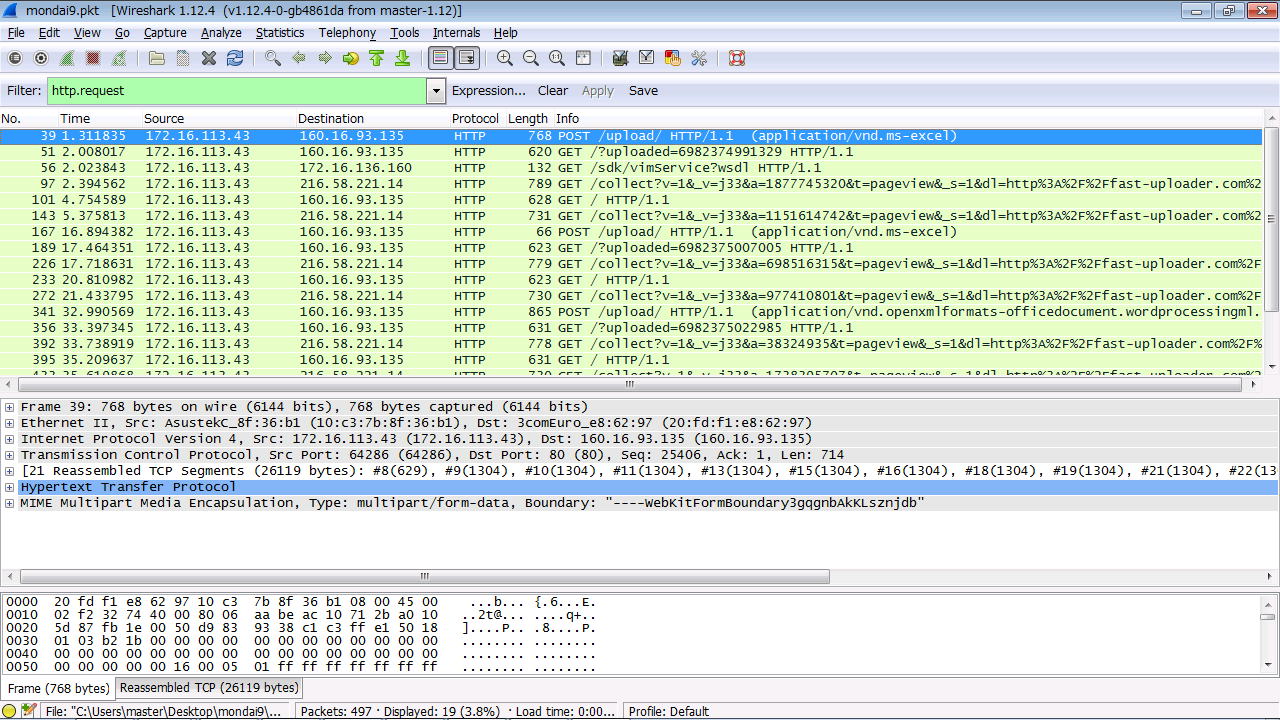The width and height of the screenshot is (1280, 720).
Task: Click the Expression... button
Action: pos(489,90)
